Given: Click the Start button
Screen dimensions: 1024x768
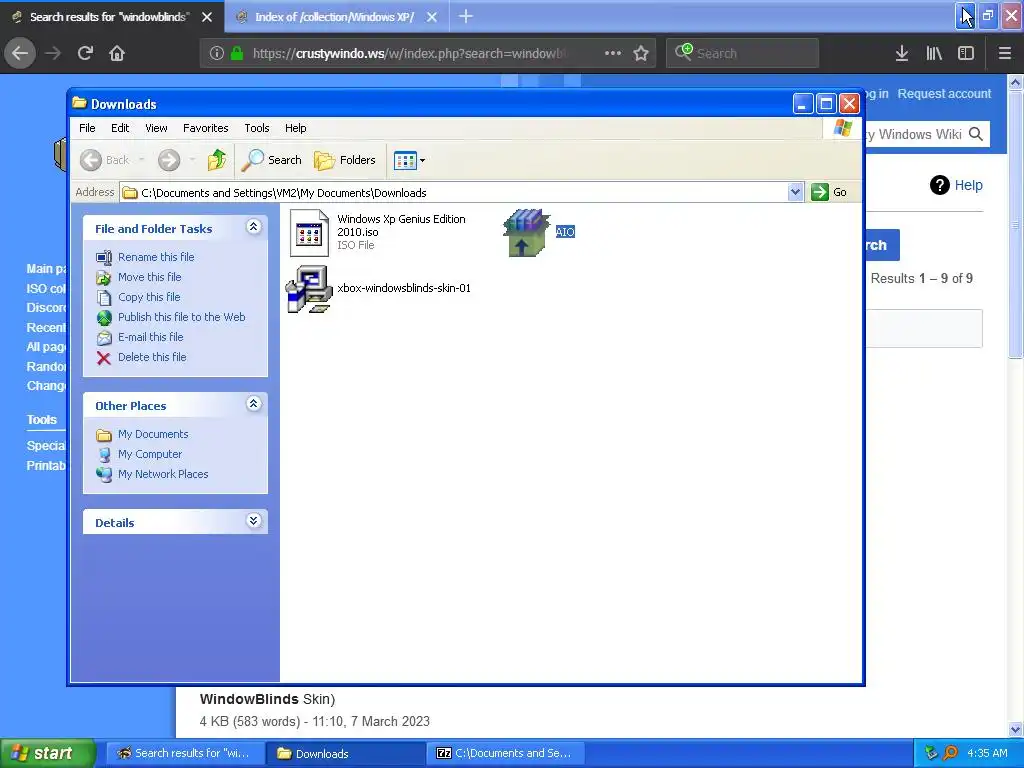Looking at the screenshot, I should coord(48,754).
